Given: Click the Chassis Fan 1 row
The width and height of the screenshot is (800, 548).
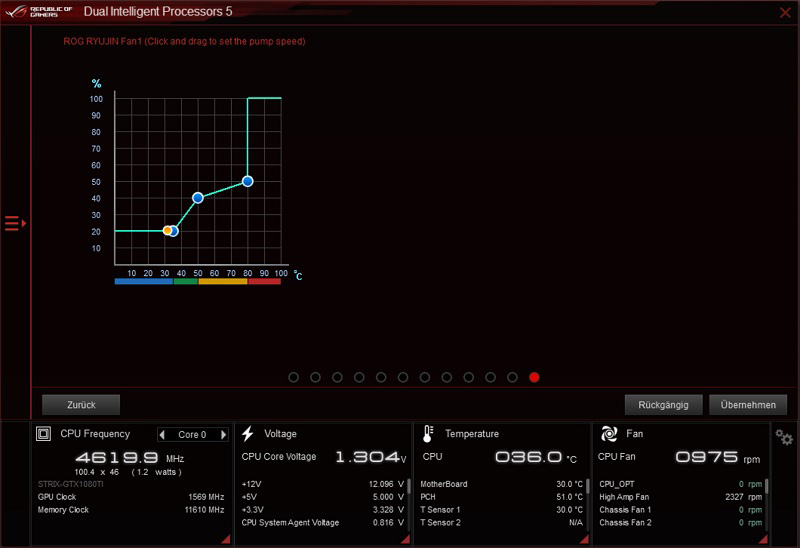Looking at the screenshot, I should point(681,510).
